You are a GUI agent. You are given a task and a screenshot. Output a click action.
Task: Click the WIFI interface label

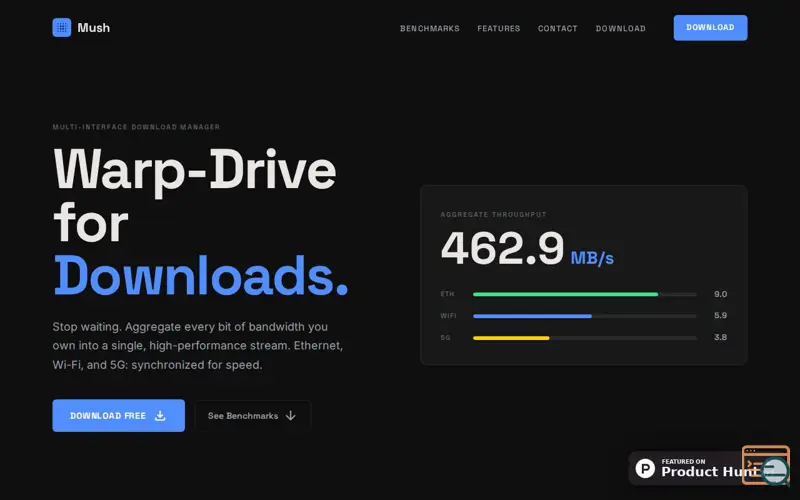(x=448, y=316)
